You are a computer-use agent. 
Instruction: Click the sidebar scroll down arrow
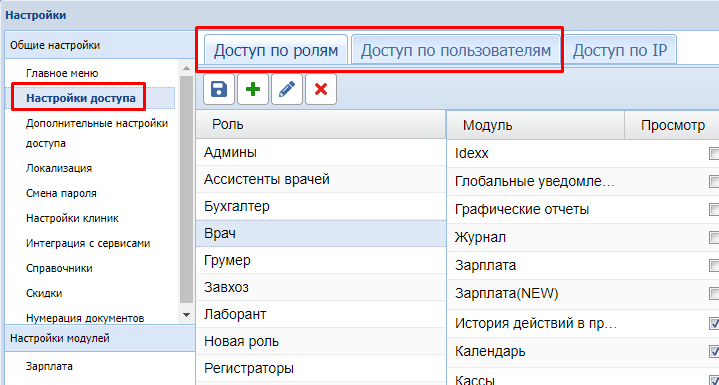(186, 315)
